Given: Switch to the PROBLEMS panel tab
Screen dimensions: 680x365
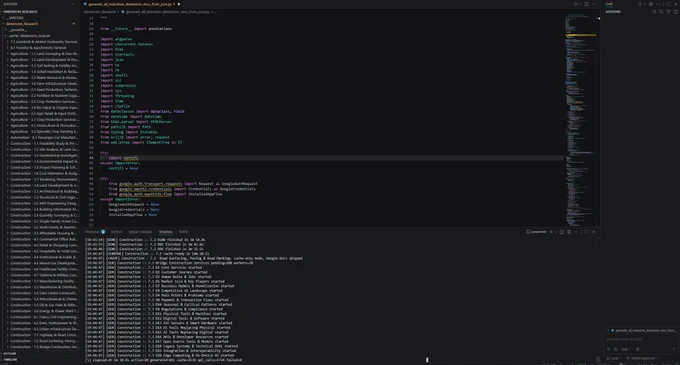Looking at the screenshot, I should 95,232.
